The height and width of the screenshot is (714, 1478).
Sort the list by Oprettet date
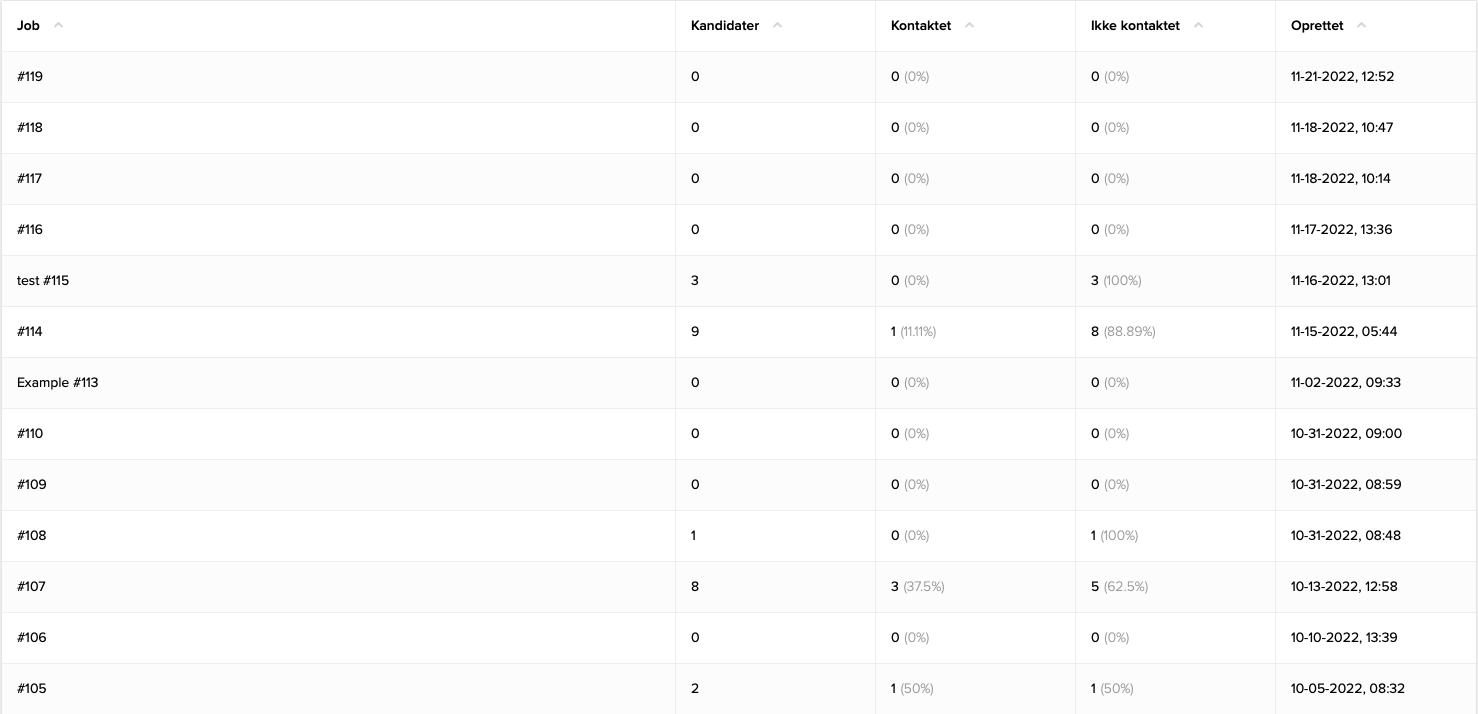pyautogui.click(x=1317, y=25)
